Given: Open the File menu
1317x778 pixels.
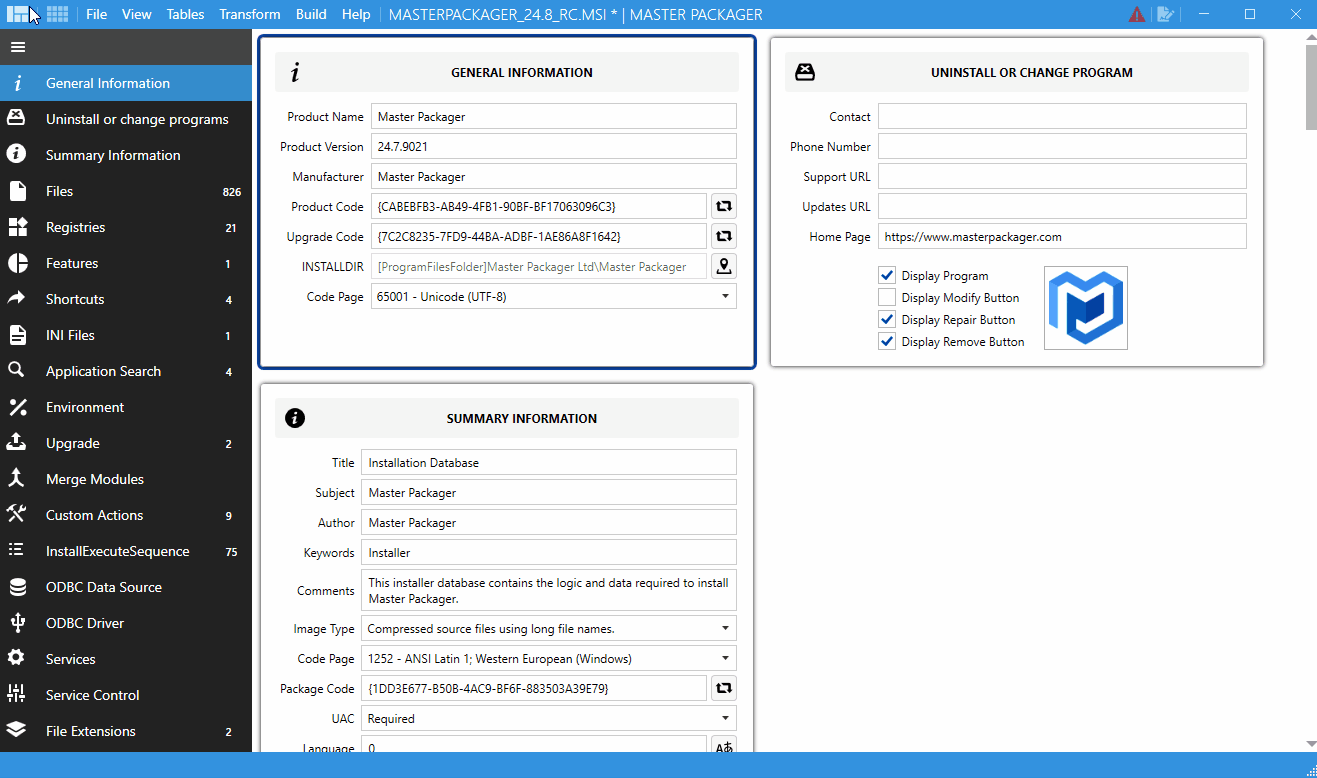Looking at the screenshot, I should pyautogui.click(x=96, y=14).
